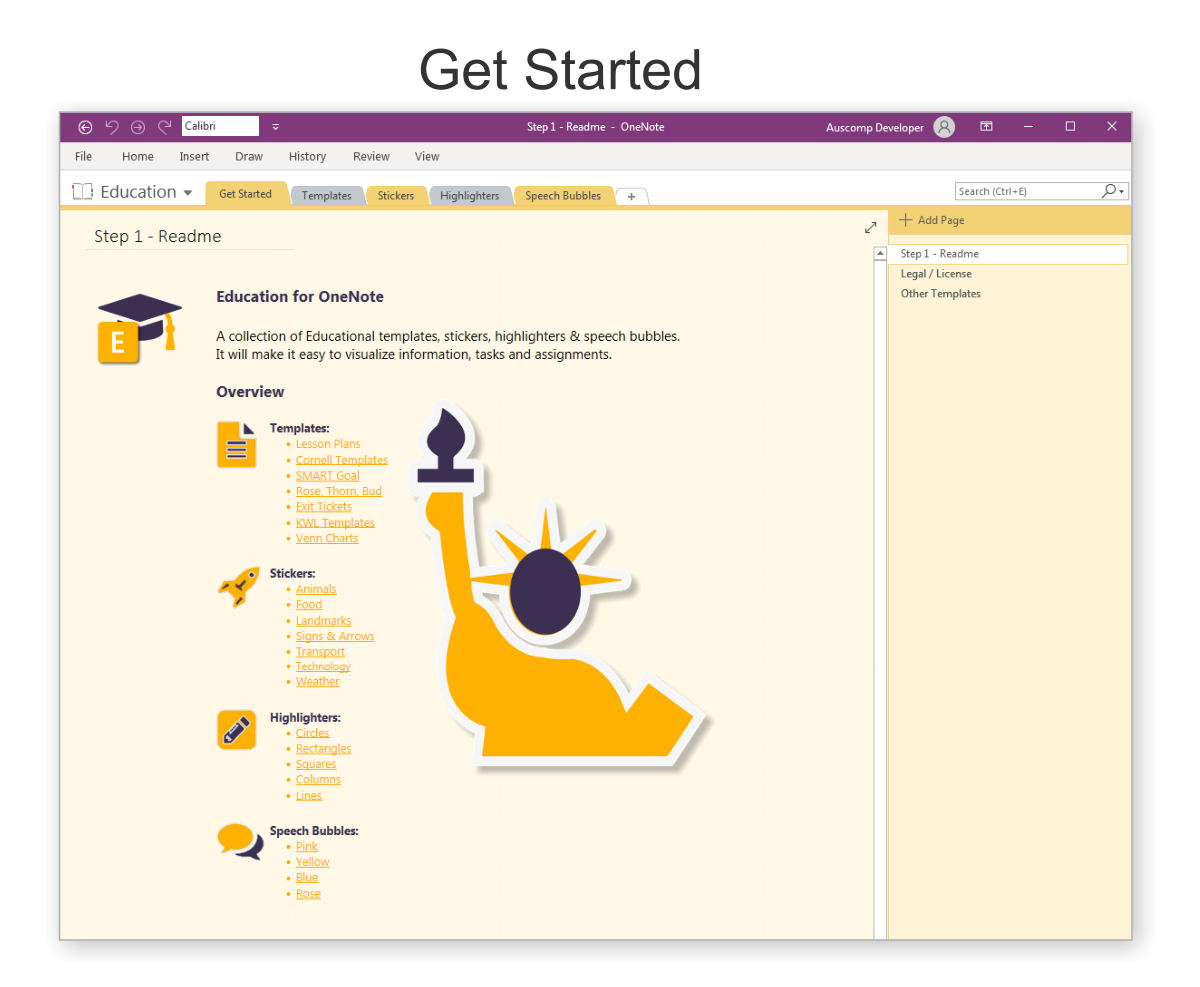The image size is (1200, 987).
Task: Switch to the Speech Bubbles section tab
Action: point(563,196)
